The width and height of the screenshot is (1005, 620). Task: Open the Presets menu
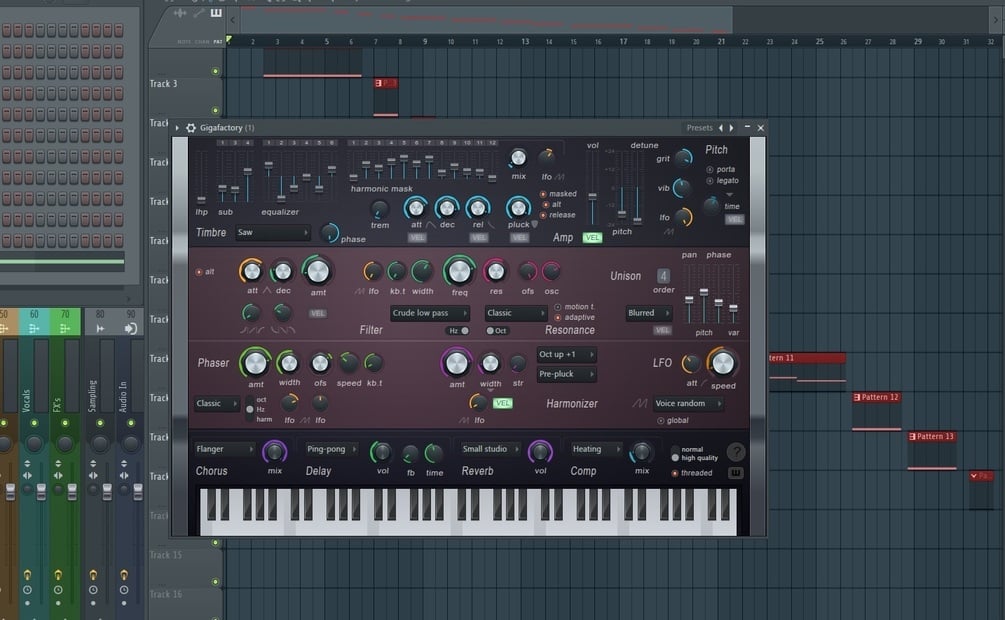(699, 128)
